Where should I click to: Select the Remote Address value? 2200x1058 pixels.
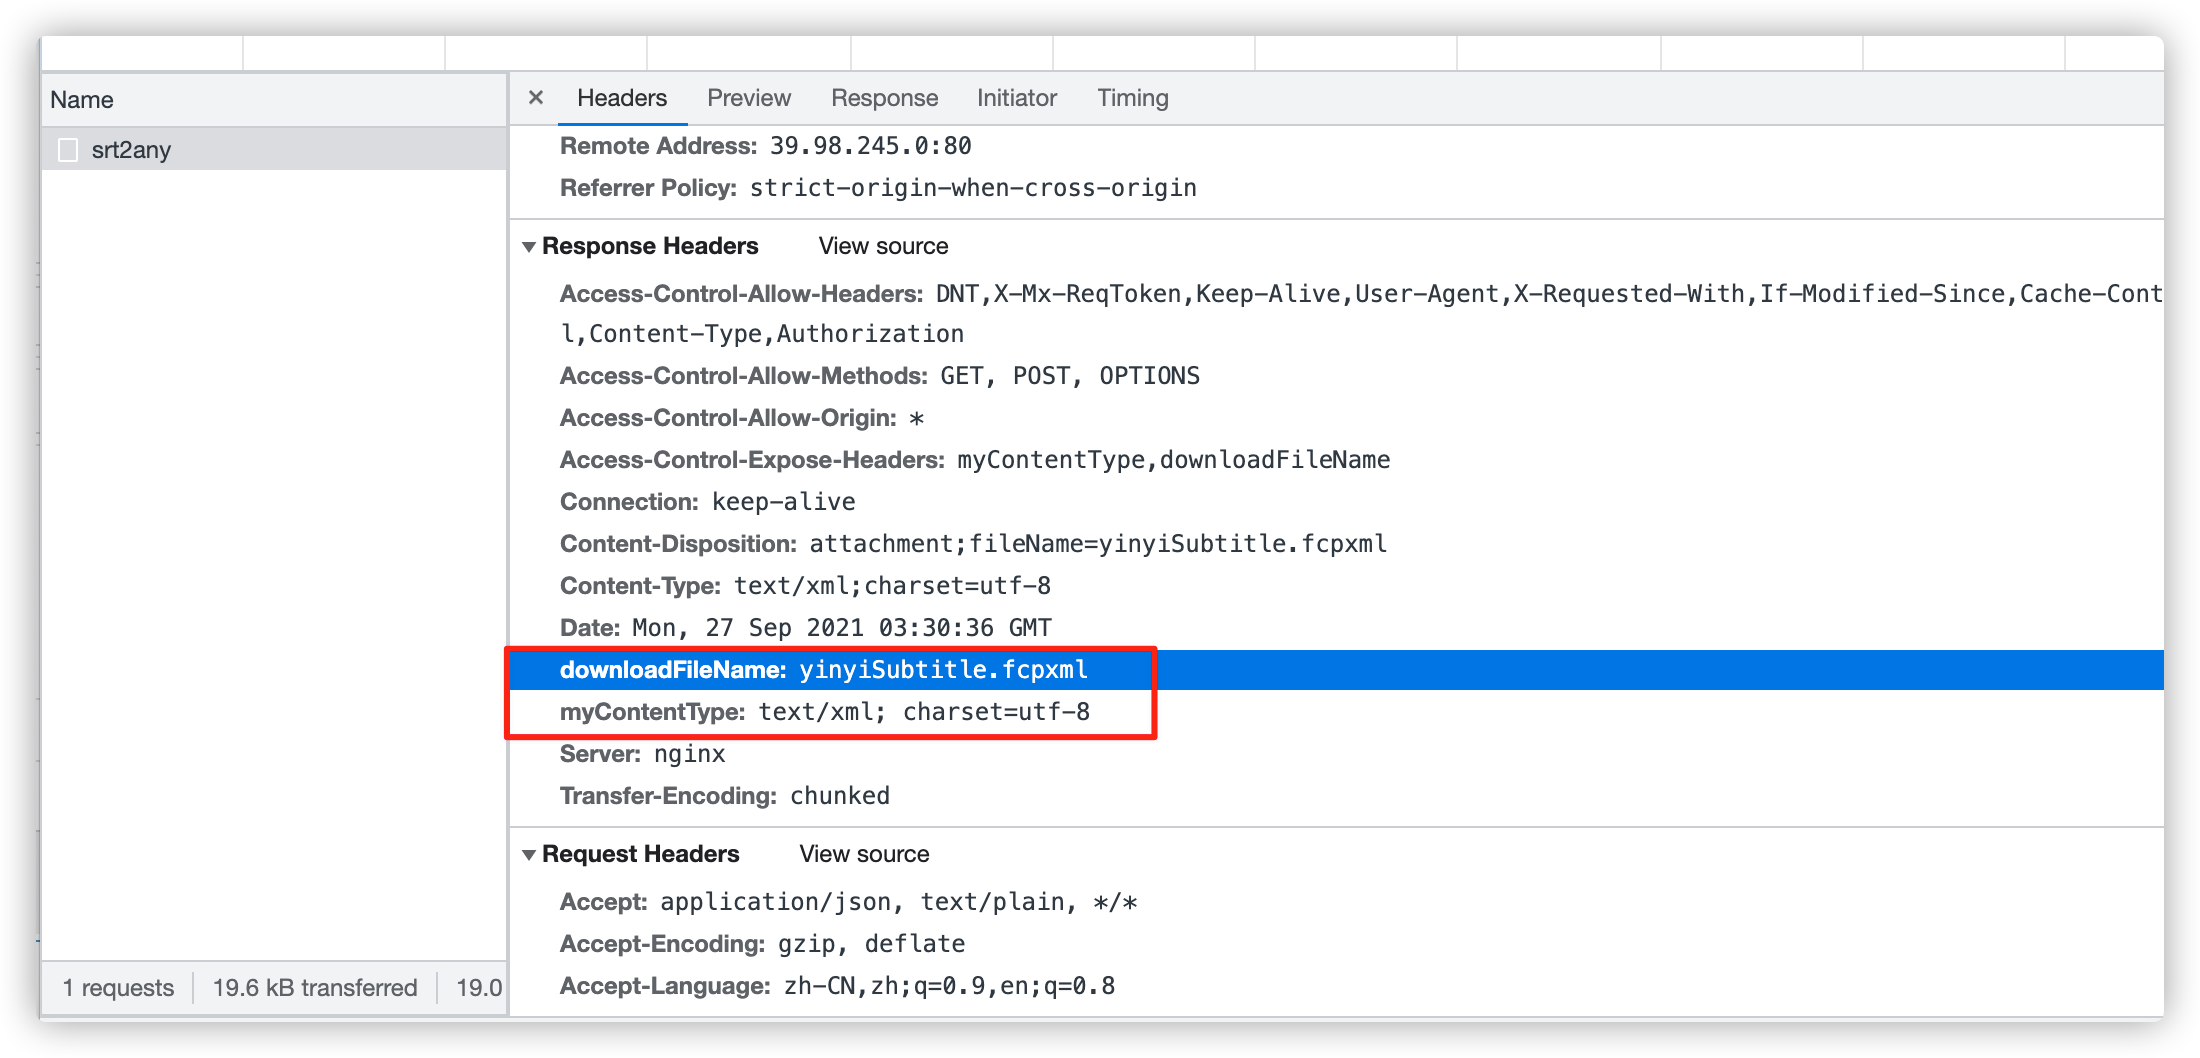coord(870,146)
